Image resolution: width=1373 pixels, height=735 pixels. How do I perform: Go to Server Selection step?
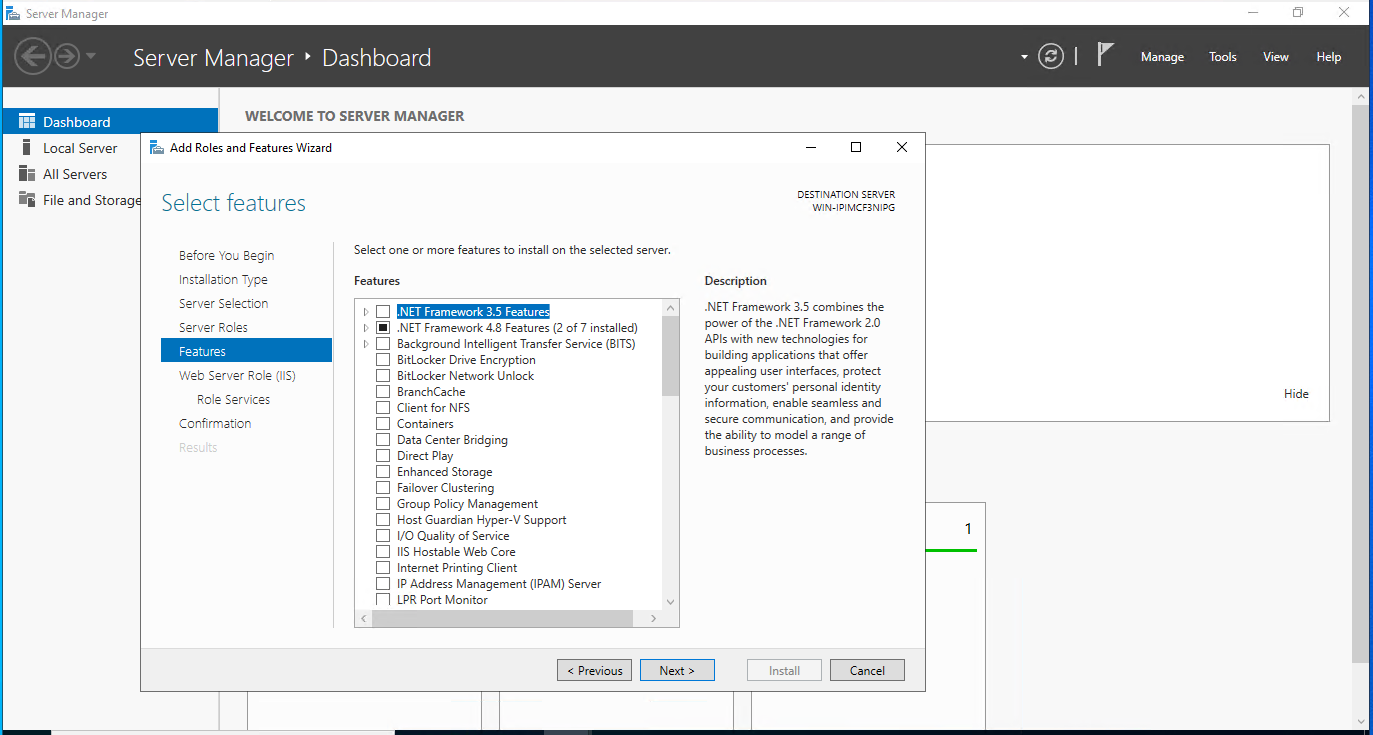[x=223, y=304]
